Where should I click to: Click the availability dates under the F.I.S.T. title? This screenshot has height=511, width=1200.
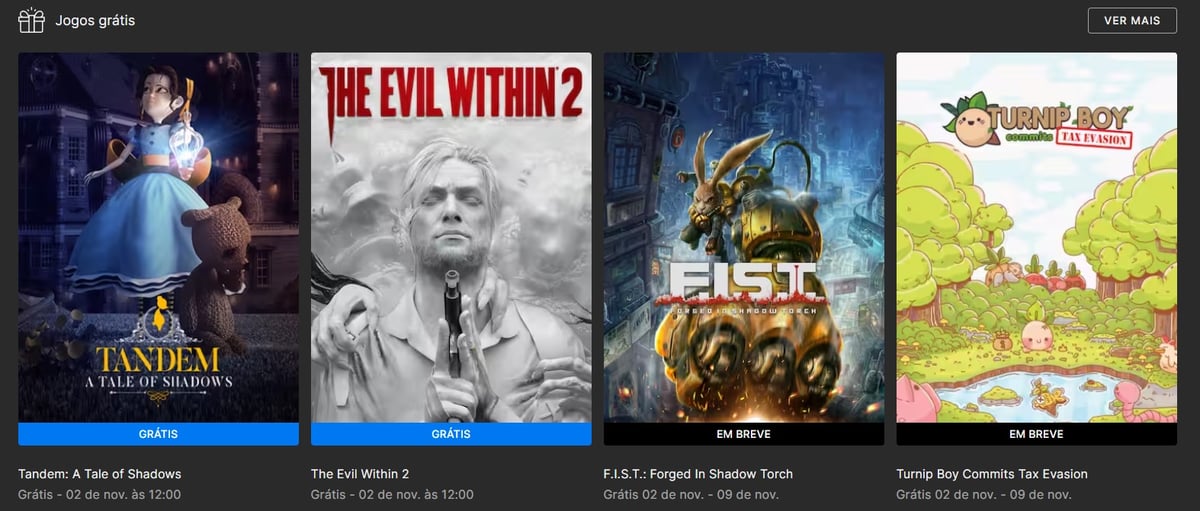(691, 495)
